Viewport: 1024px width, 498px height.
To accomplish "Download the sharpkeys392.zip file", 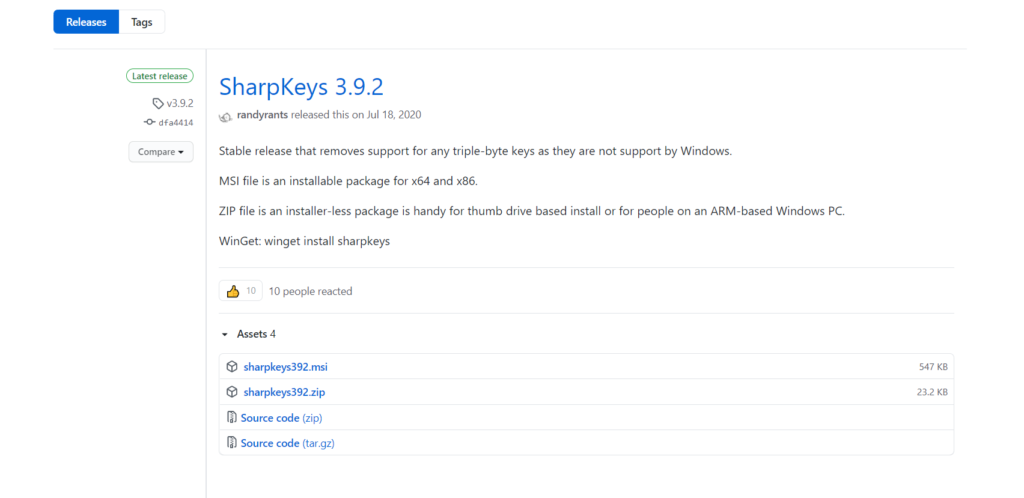I will tap(284, 392).
